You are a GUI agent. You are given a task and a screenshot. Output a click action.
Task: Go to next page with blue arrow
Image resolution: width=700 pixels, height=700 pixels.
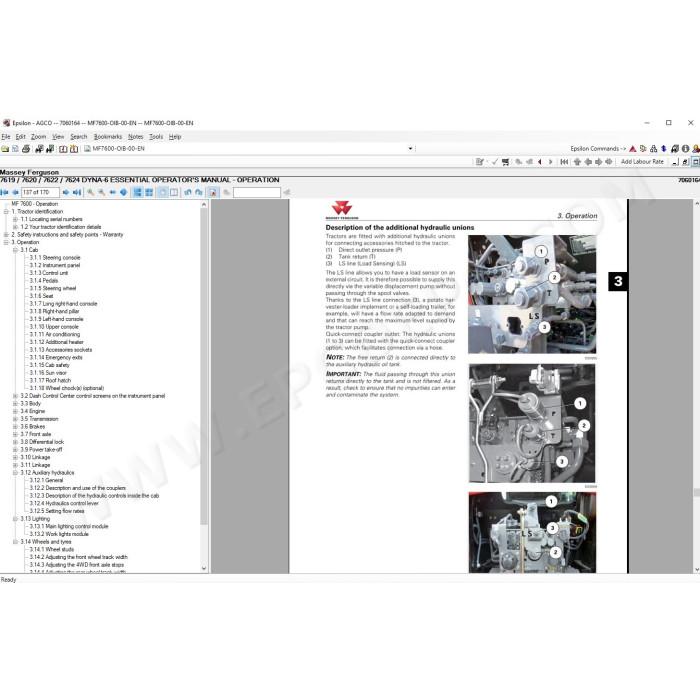pyautogui.click(x=66, y=192)
